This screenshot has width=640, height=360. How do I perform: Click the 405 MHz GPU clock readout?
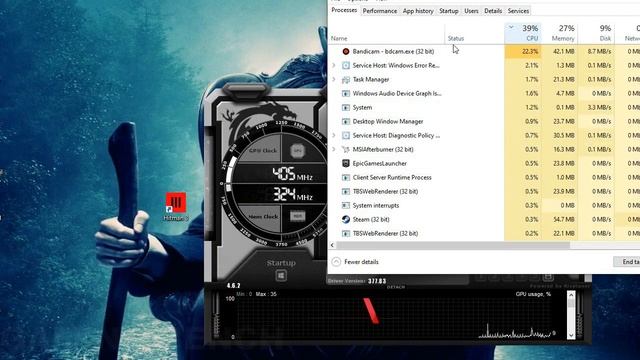(293, 174)
